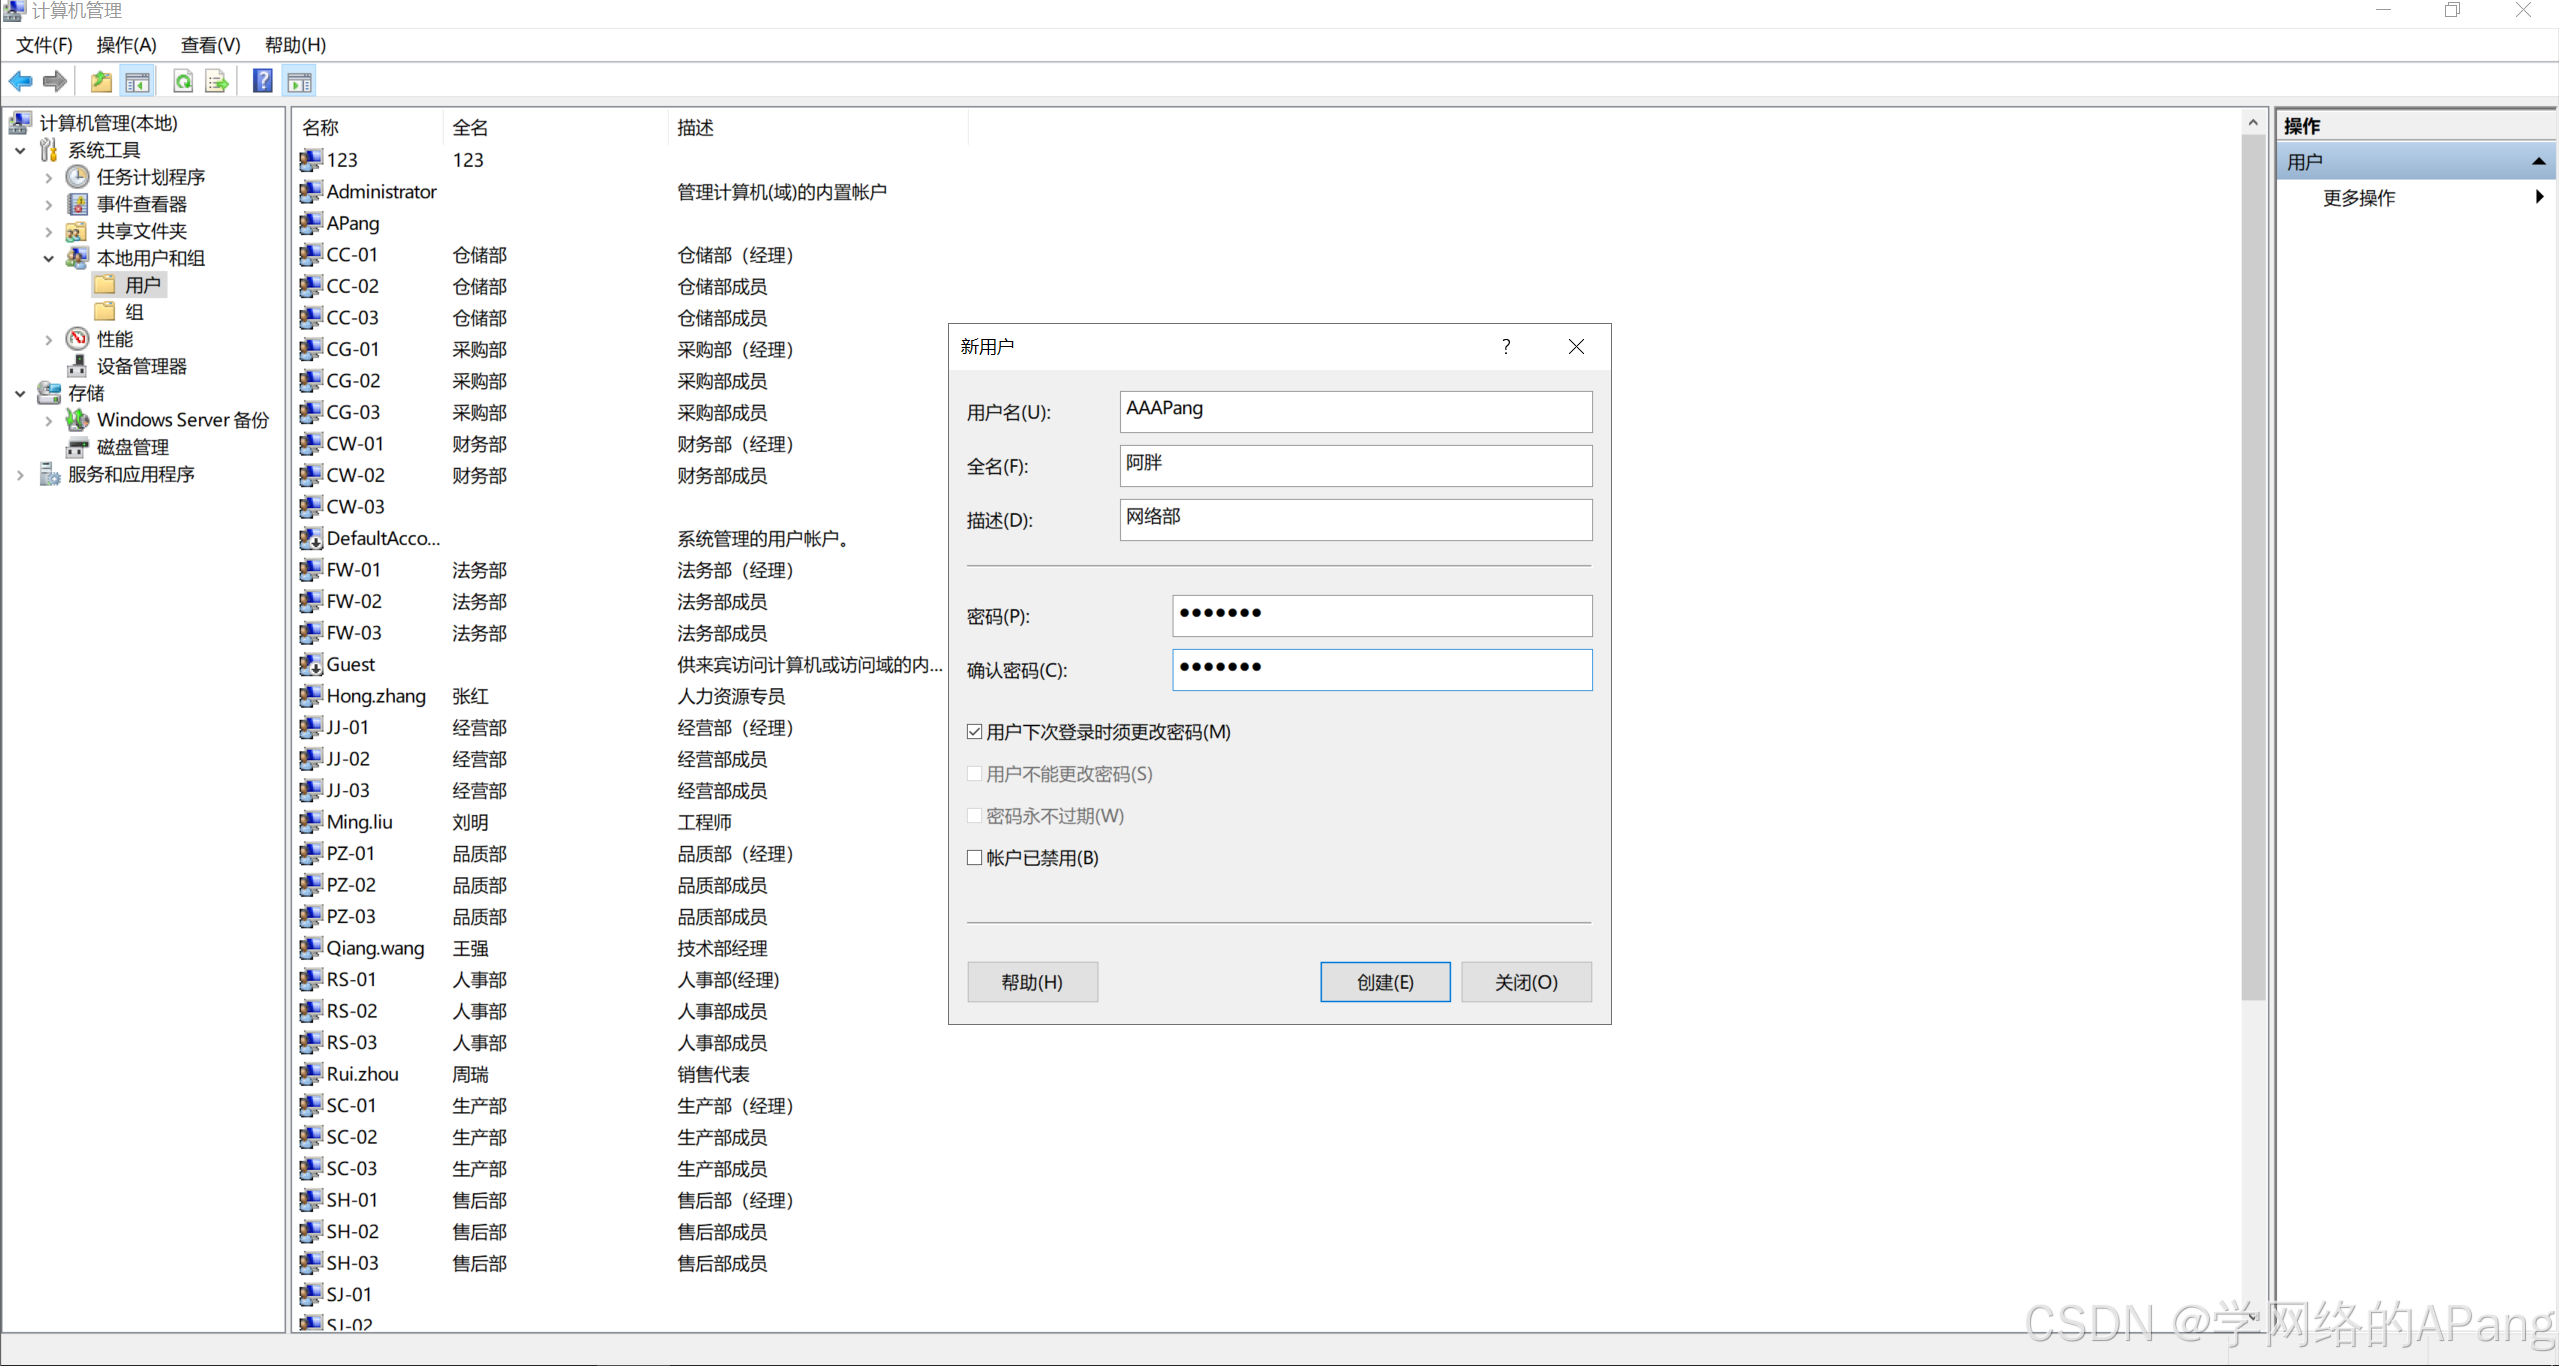The width and height of the screenshot is (2559, 1366).
Task: Click the Refresh toolbar icon
Action: pos(183,82)
